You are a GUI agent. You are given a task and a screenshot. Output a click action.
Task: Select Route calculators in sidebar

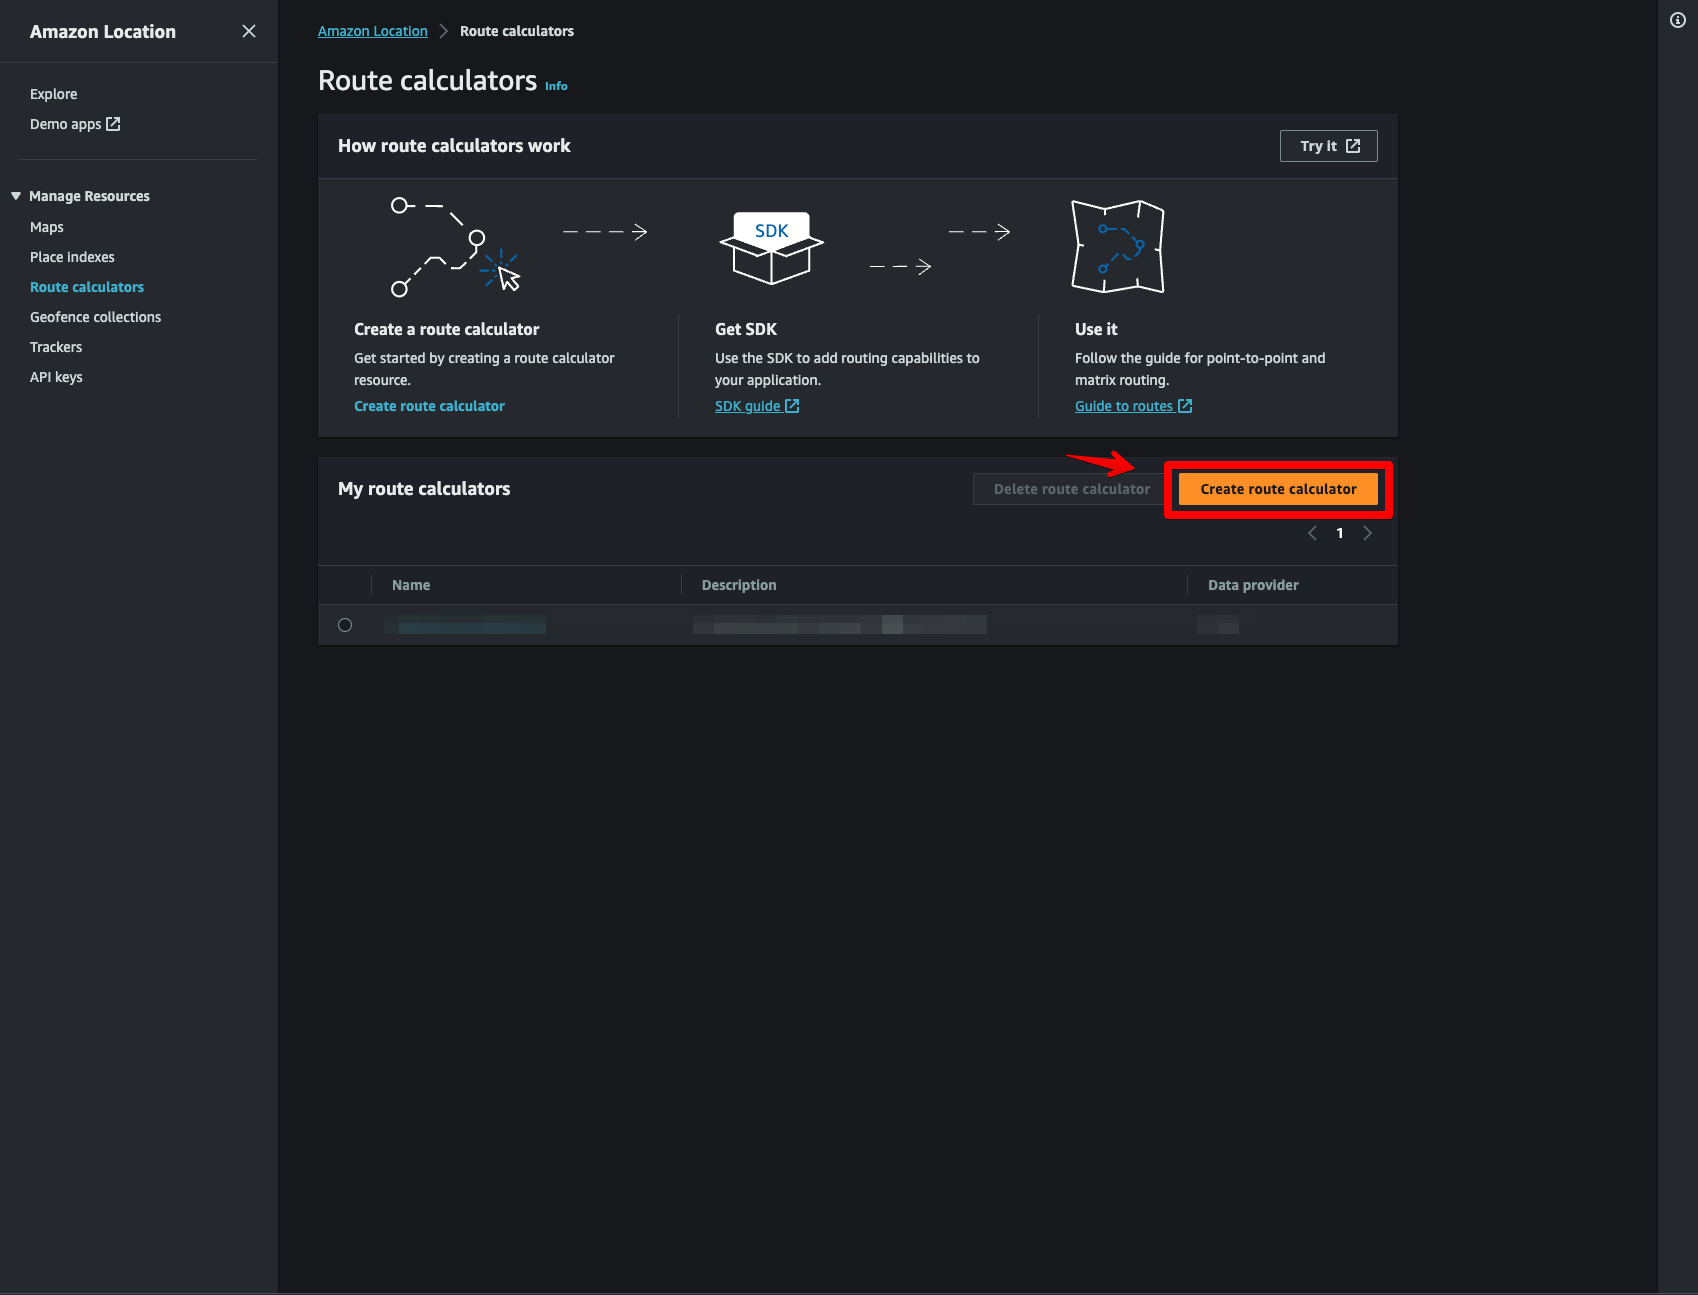87,287
